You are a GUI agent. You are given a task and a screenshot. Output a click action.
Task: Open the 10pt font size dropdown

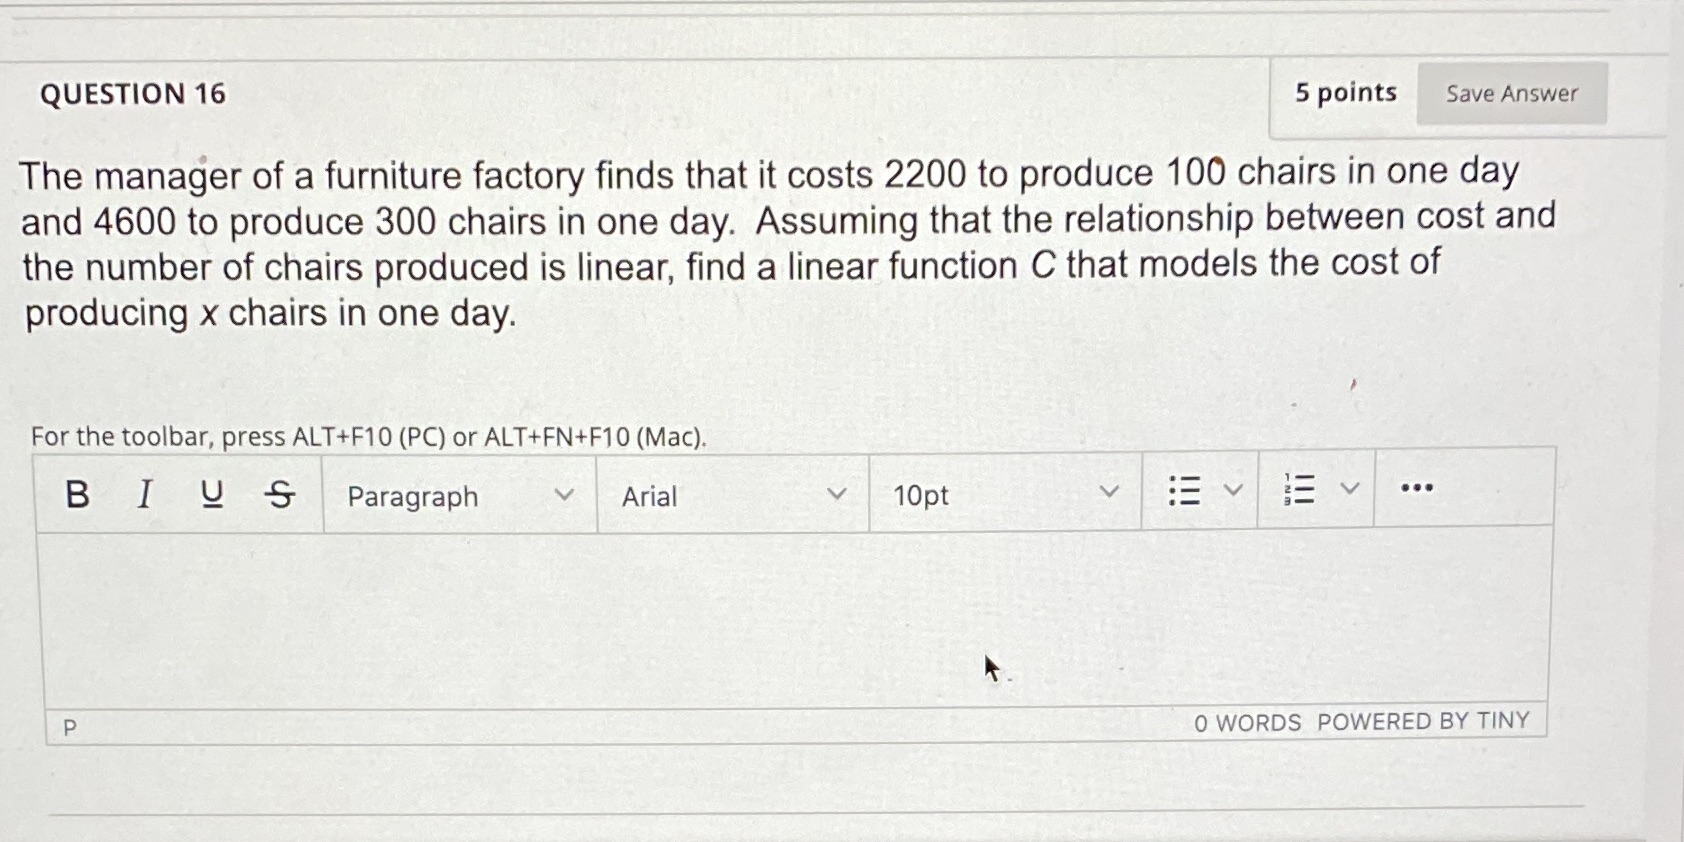tap(1003, 495)
